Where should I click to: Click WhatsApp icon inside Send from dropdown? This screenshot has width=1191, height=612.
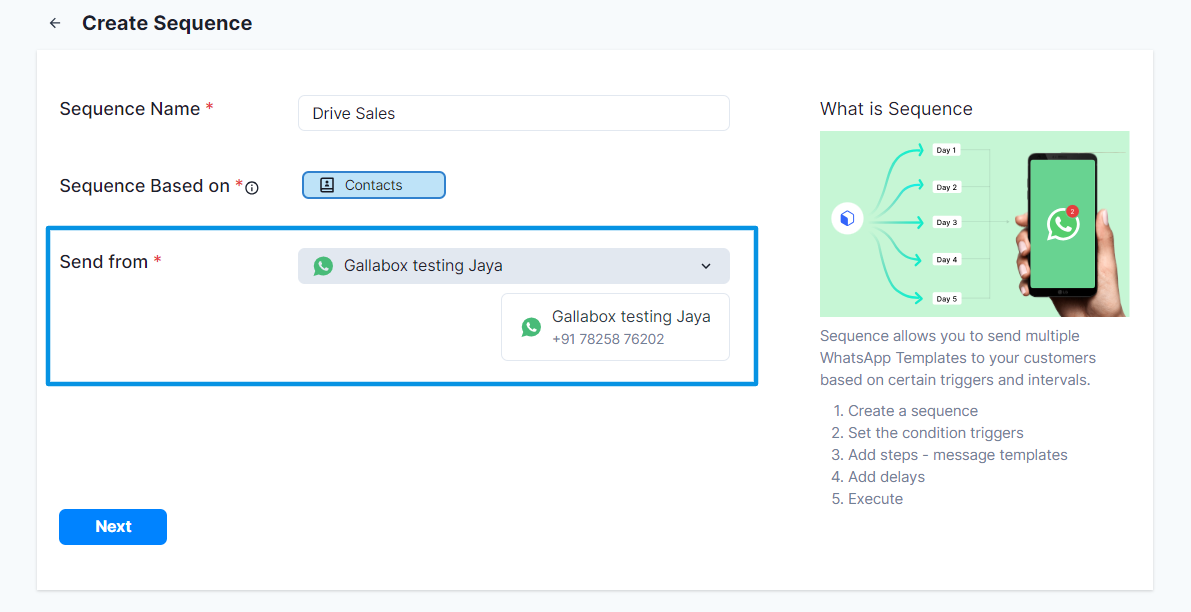point(323,266)
